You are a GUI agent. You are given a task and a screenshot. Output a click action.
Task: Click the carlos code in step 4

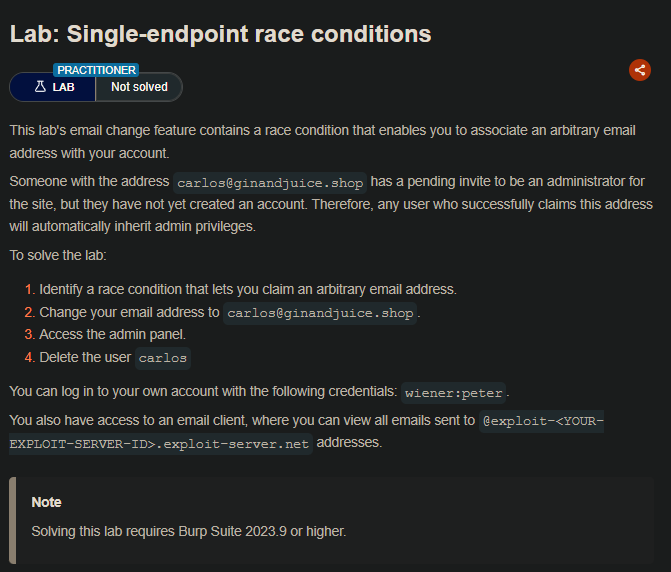point(163,357)
